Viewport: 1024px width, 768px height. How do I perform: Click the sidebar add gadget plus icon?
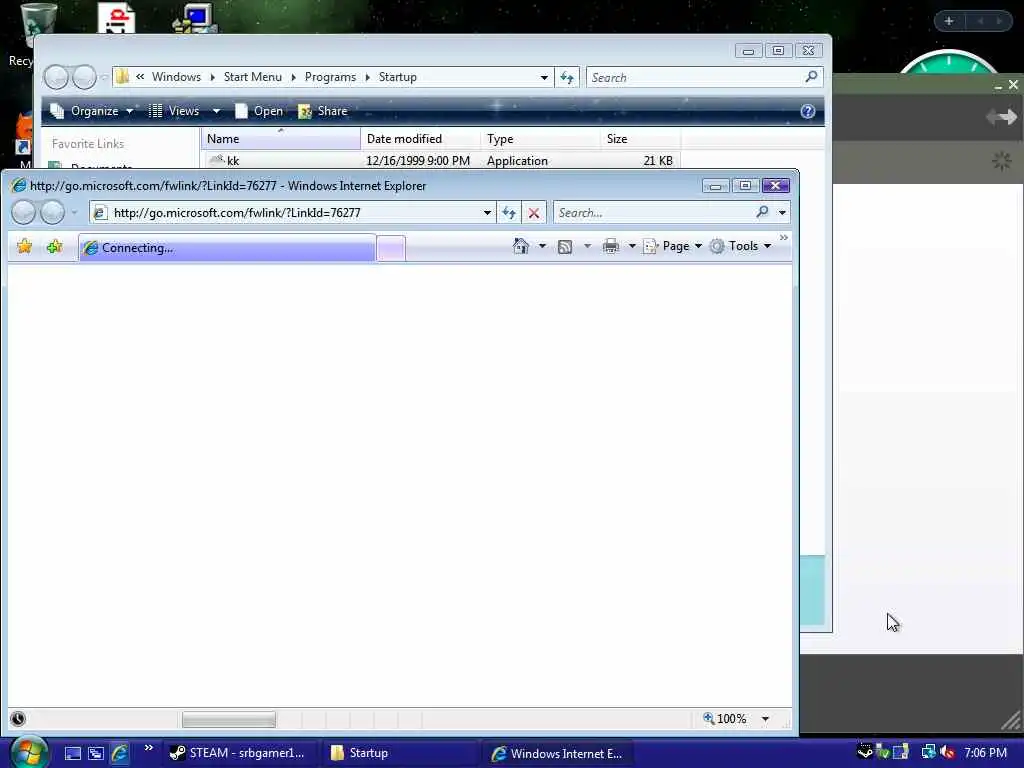pos(949,22)
